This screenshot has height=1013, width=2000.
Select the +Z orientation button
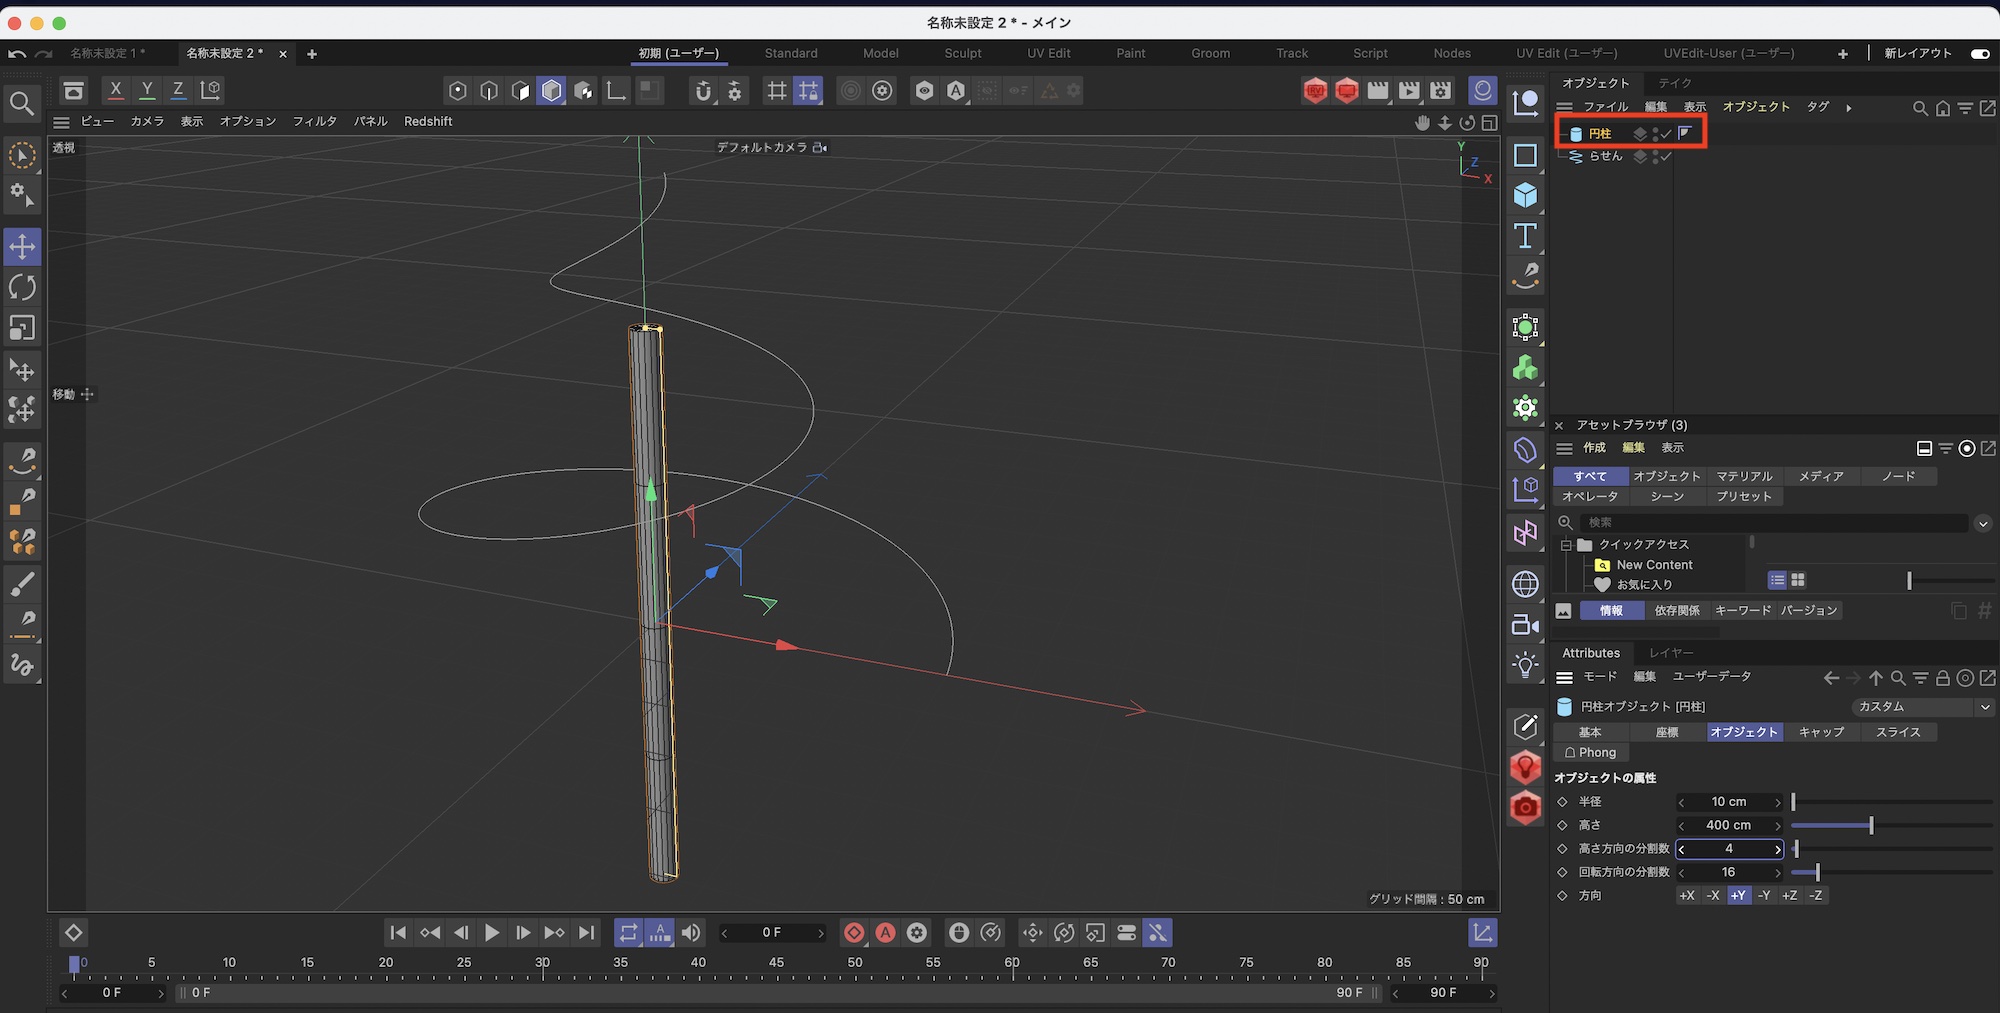pos(1790,896)
